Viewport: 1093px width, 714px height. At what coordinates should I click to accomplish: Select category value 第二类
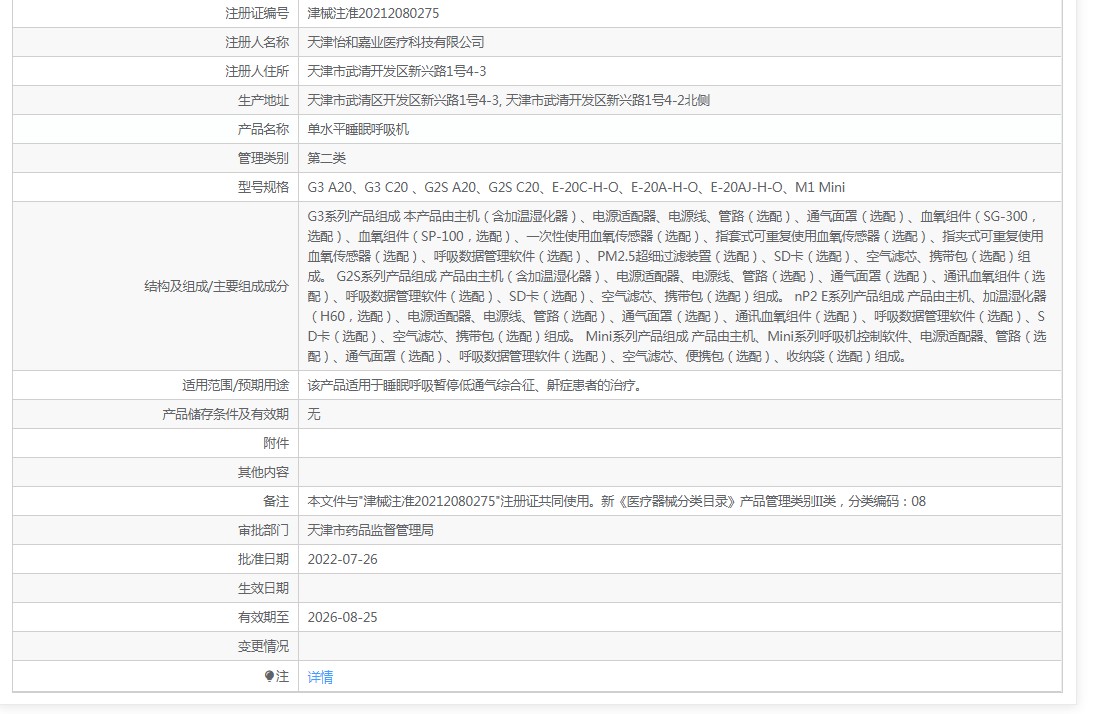(326, 158)
